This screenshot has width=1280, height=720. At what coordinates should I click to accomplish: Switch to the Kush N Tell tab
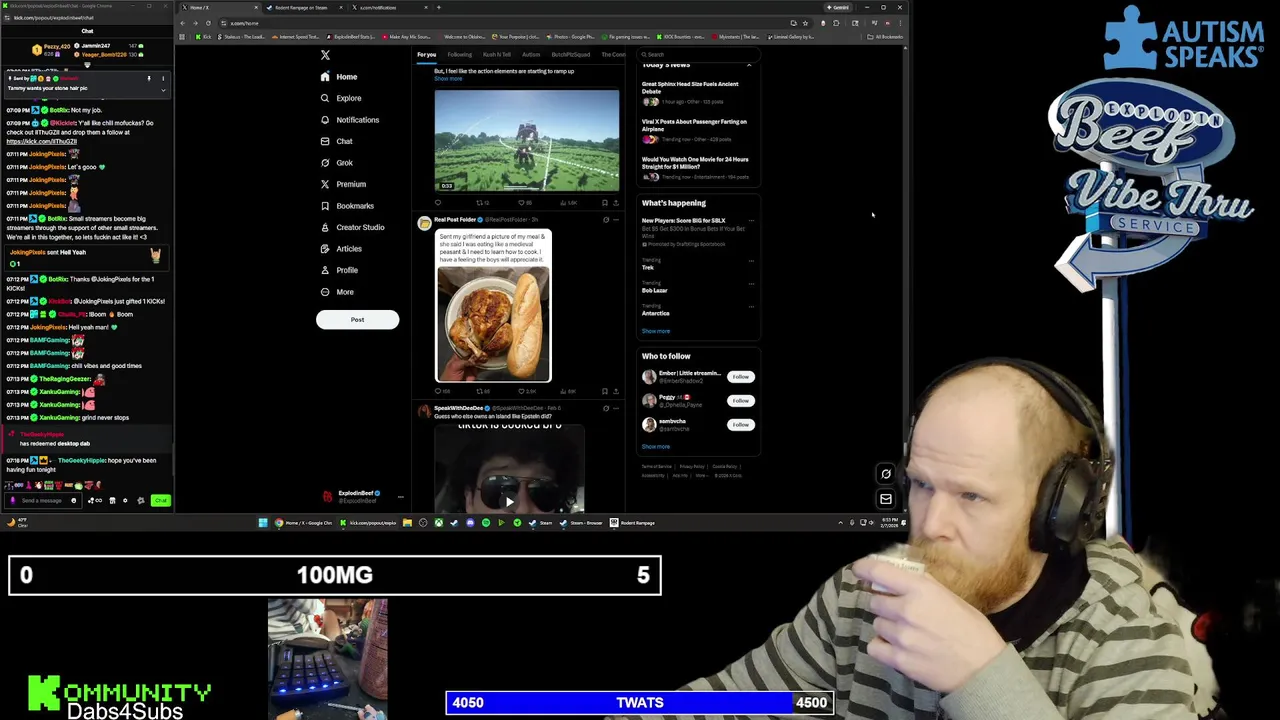(x=497, y=55)
